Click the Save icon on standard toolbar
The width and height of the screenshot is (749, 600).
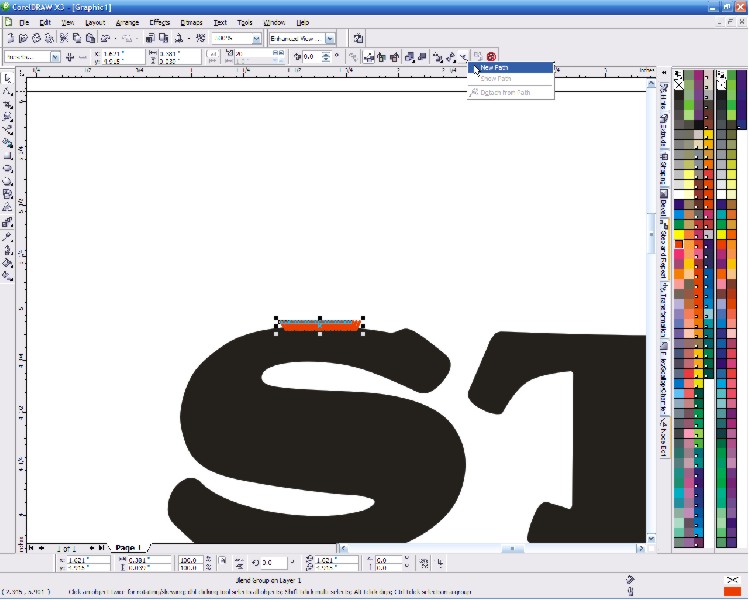pos(36,38)
